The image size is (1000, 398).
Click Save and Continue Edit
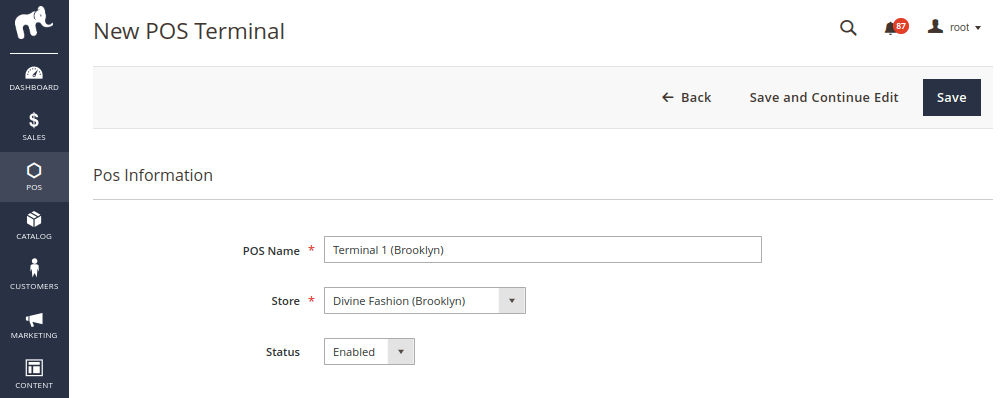[x=824, y=98]
